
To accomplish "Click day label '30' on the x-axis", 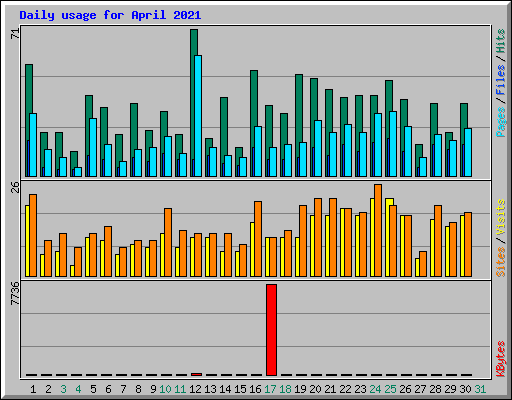I will coord(465,389).
